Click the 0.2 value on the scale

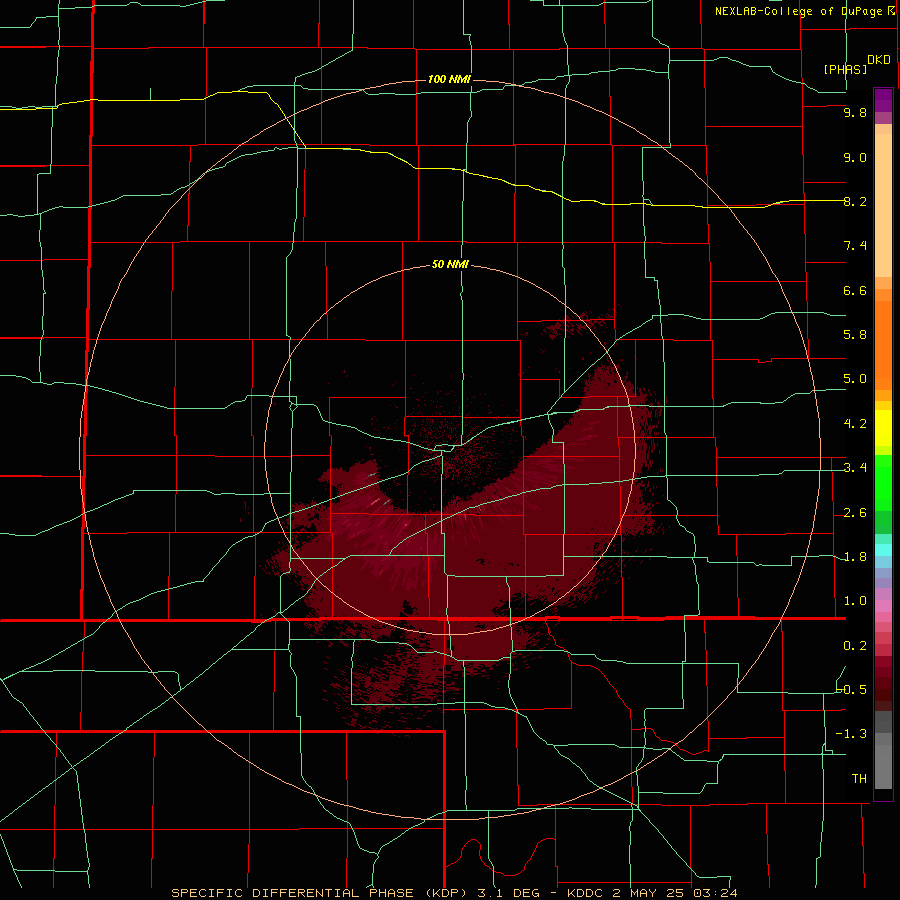(x=855, y=646)
